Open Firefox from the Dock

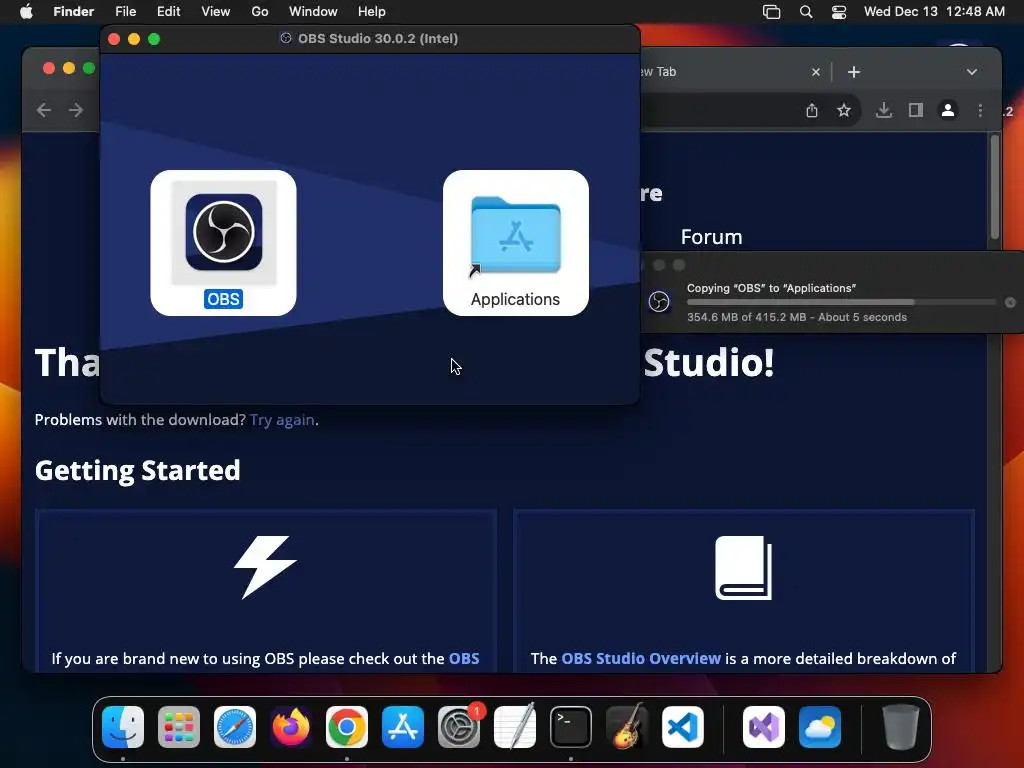pyautogui.click(x=291, y=727)
